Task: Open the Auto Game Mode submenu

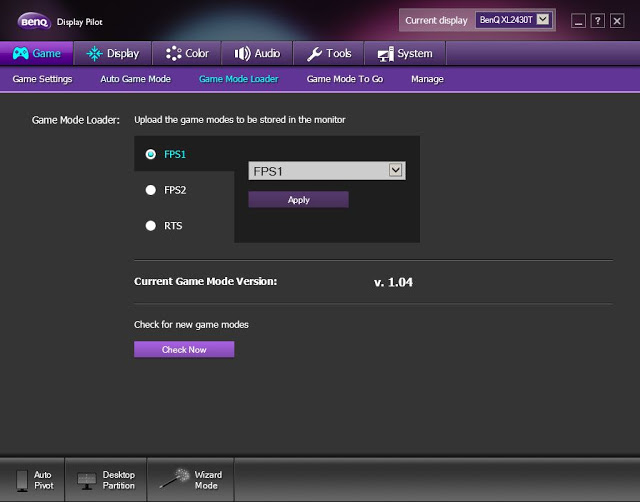Action: click(136, 79)
